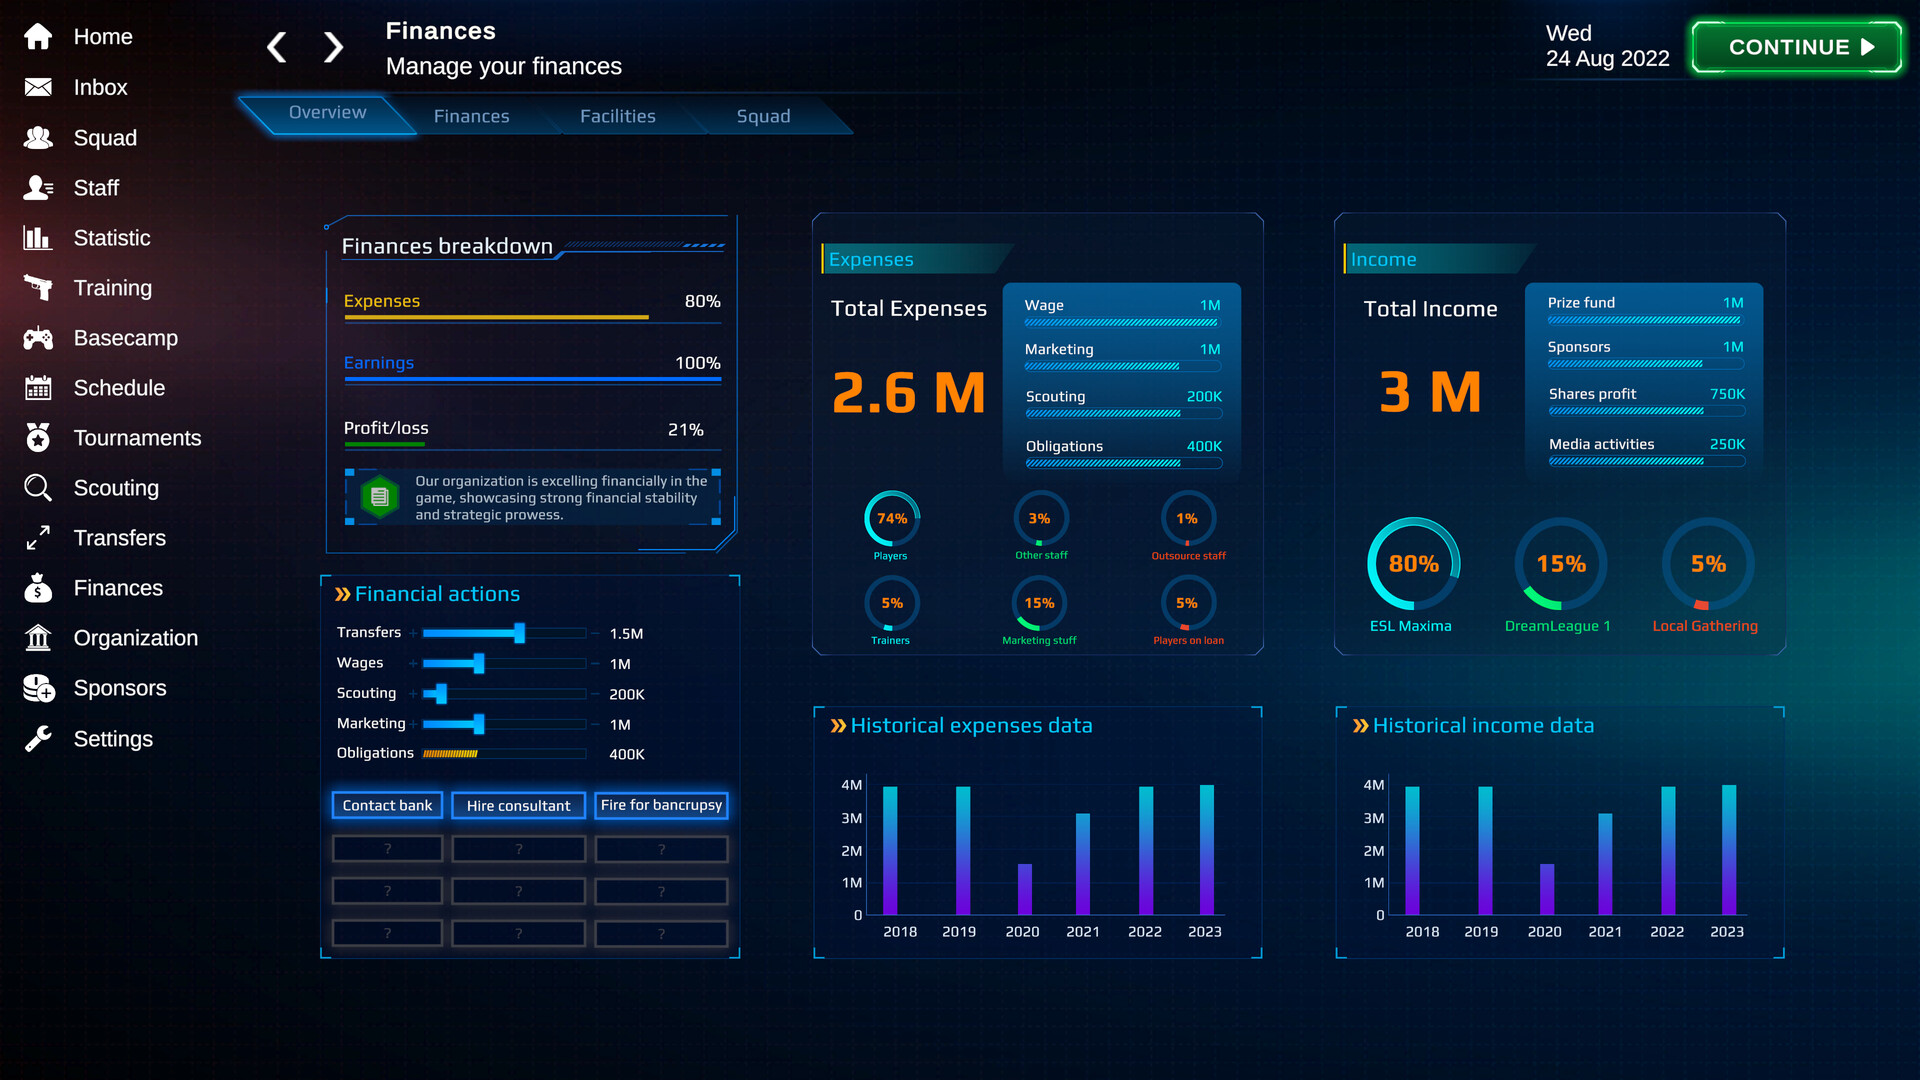Click the Home house icon

(x=38, y=37)
